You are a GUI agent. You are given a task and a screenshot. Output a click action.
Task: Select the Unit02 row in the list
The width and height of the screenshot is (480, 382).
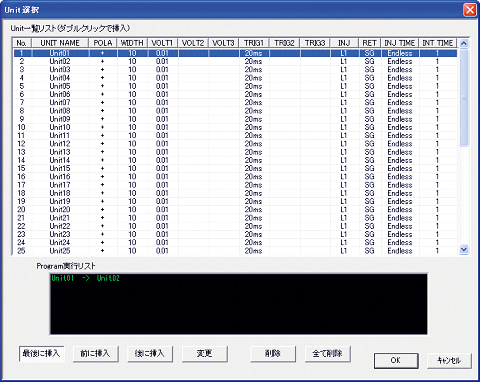pyautogui.click(x=235, y=61)
